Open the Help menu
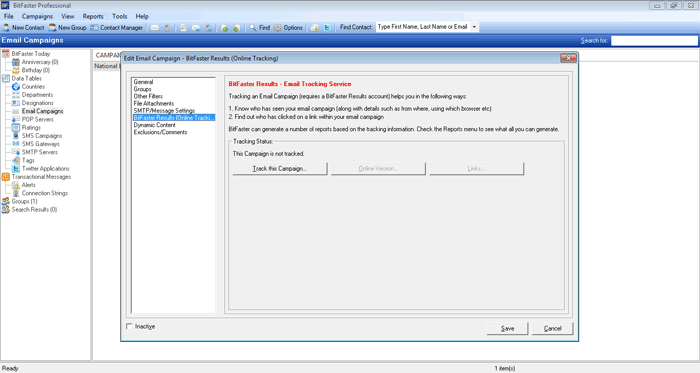 [x=142, y=17]
